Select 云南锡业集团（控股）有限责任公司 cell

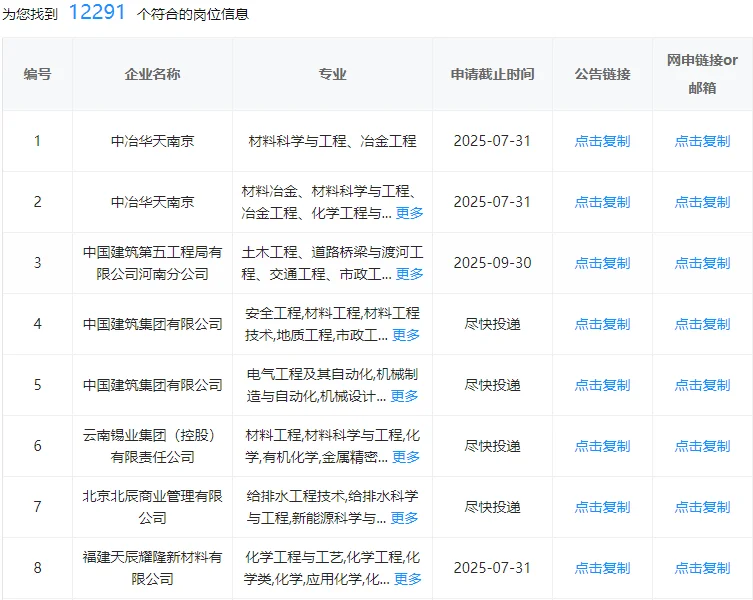152,446
